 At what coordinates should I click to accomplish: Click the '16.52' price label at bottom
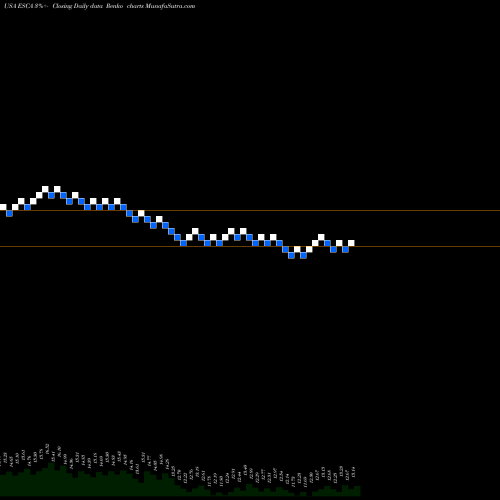[x=47, y=449]
